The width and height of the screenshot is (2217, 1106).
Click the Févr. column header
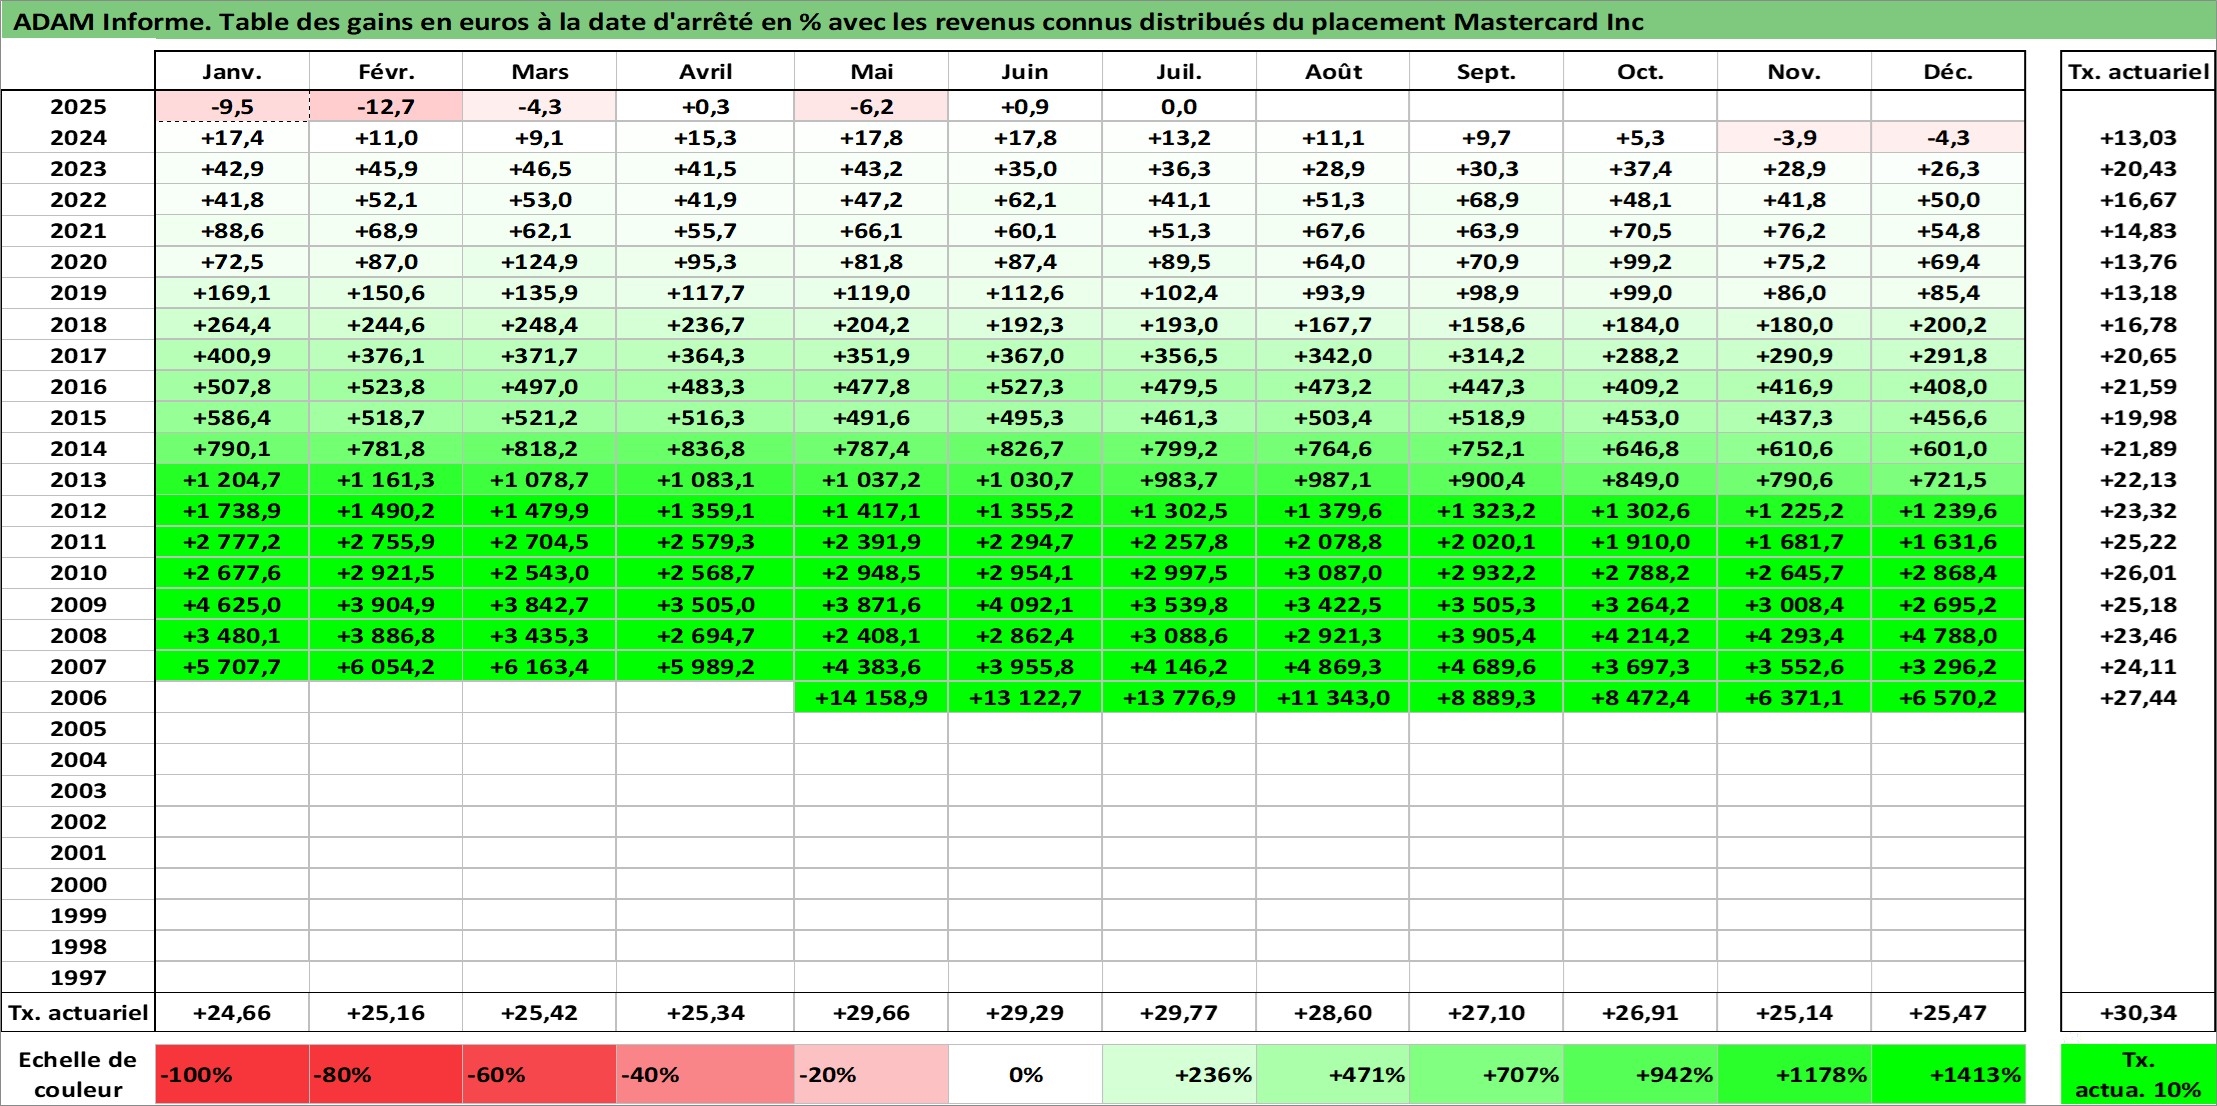coord(386,71)
